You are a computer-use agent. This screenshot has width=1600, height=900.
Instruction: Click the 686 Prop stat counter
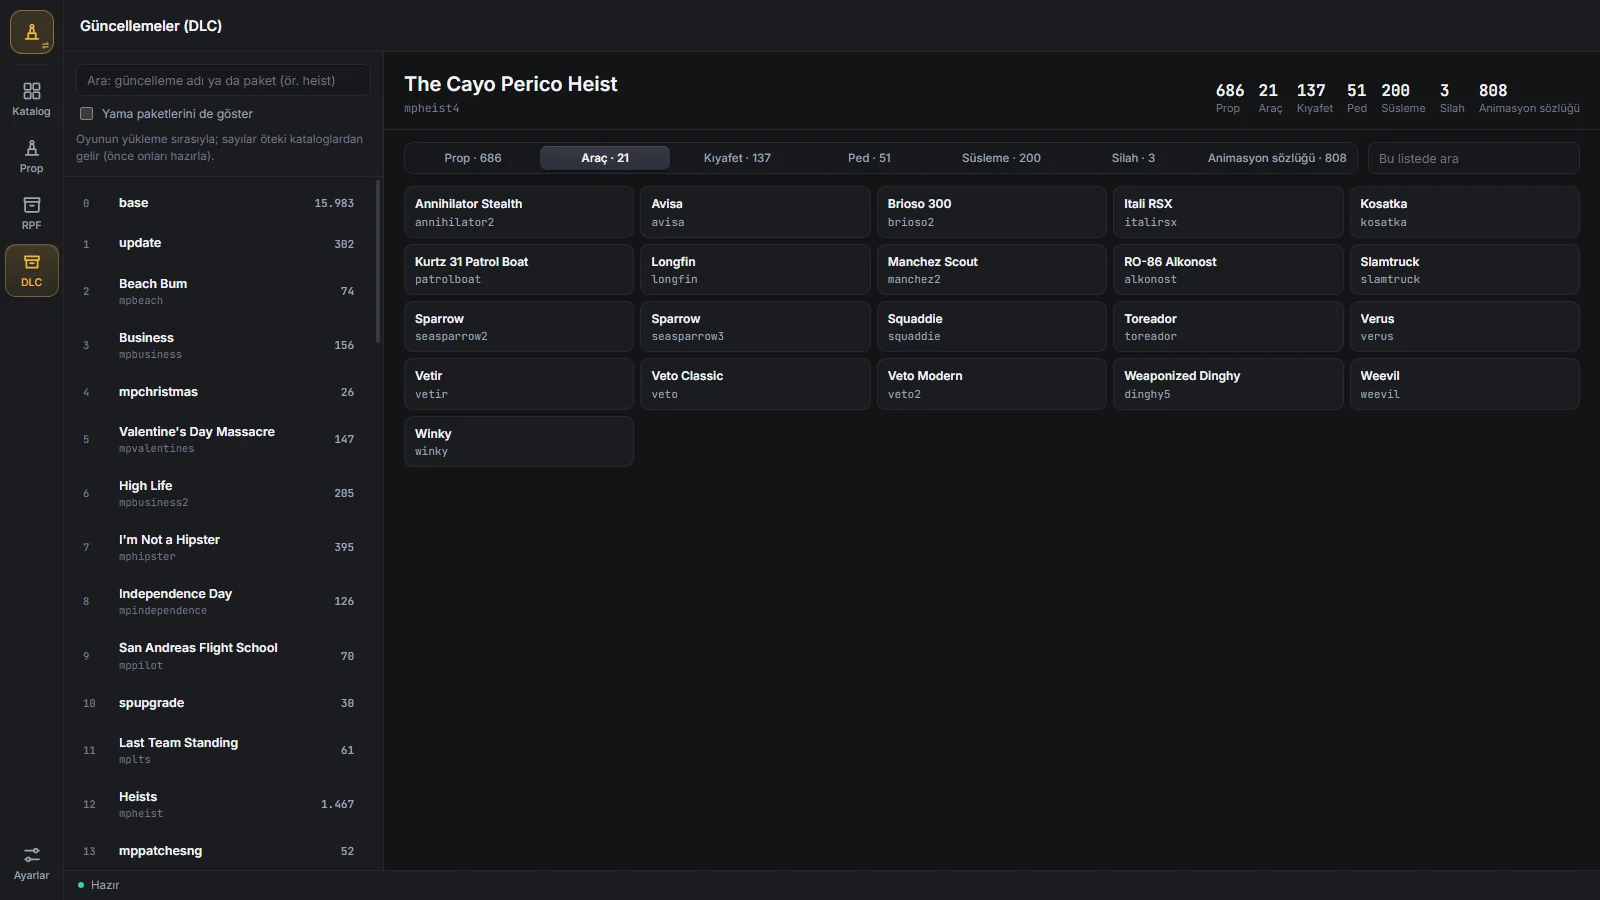1229,98
